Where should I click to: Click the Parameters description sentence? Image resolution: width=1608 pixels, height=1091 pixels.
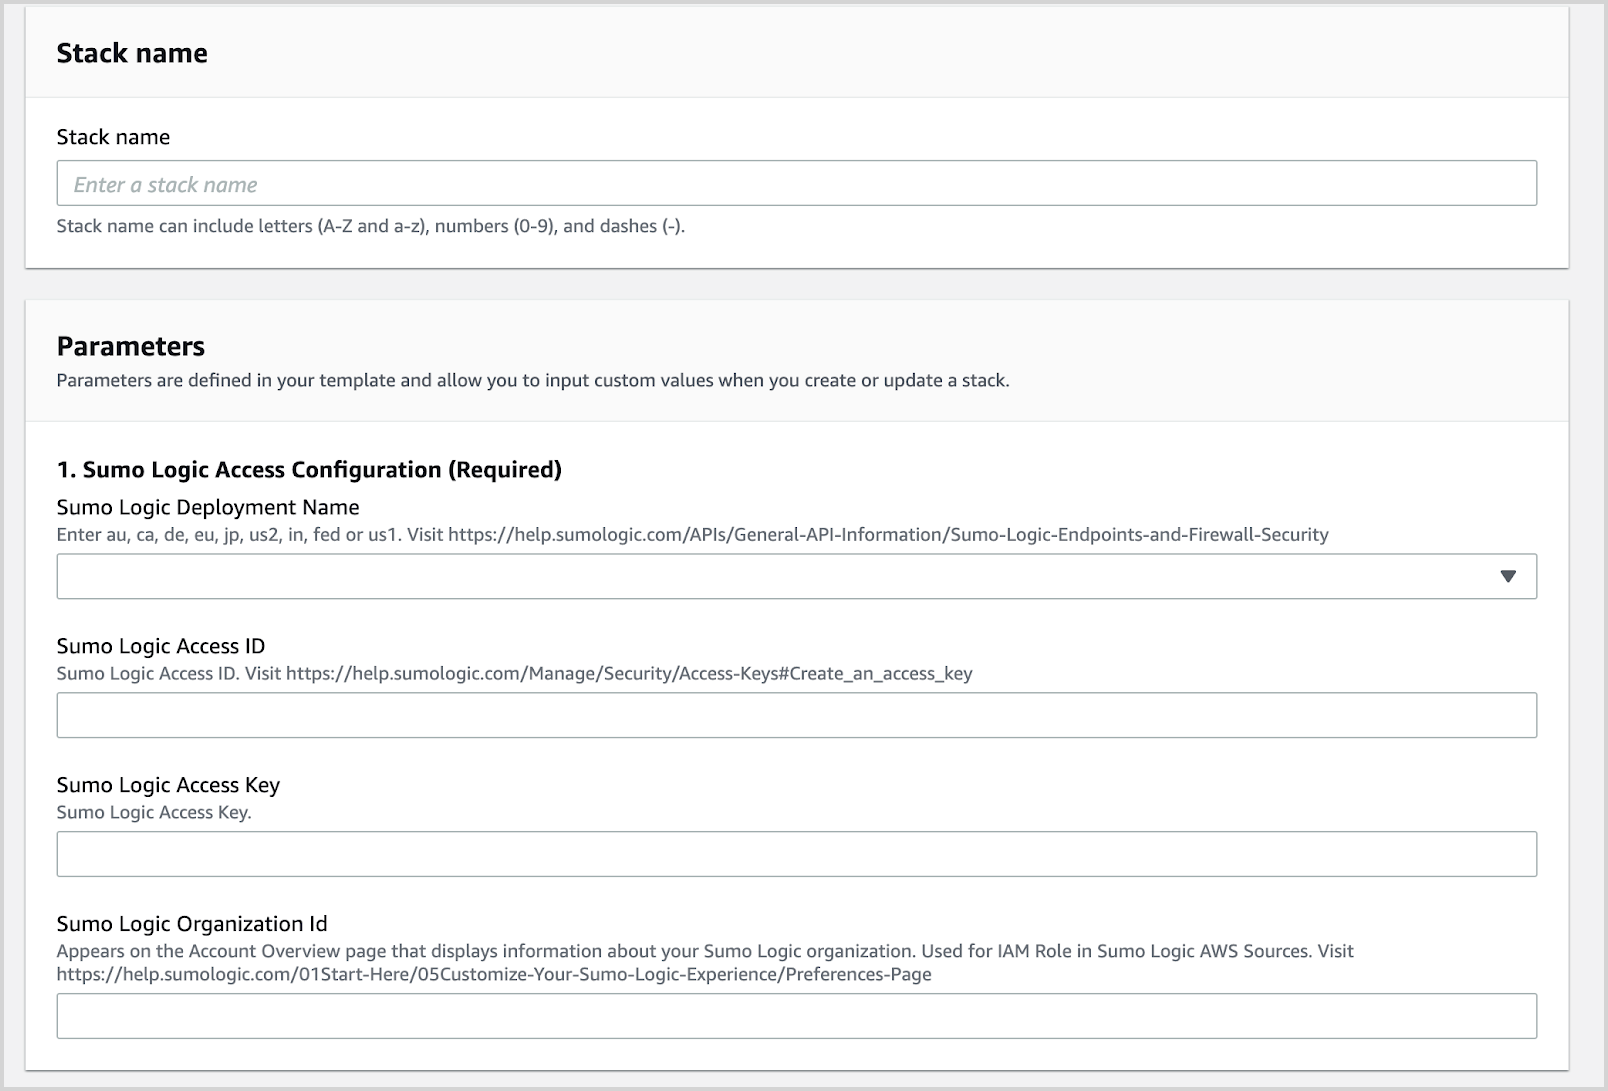click(x=532, y=380)
